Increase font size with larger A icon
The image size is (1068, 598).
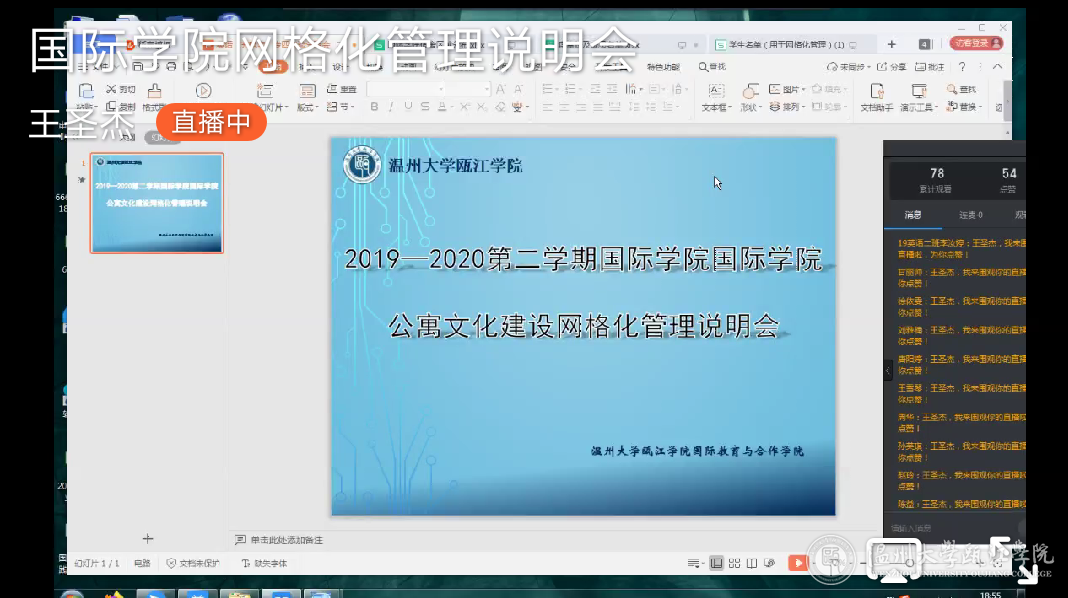pos(501,89)
